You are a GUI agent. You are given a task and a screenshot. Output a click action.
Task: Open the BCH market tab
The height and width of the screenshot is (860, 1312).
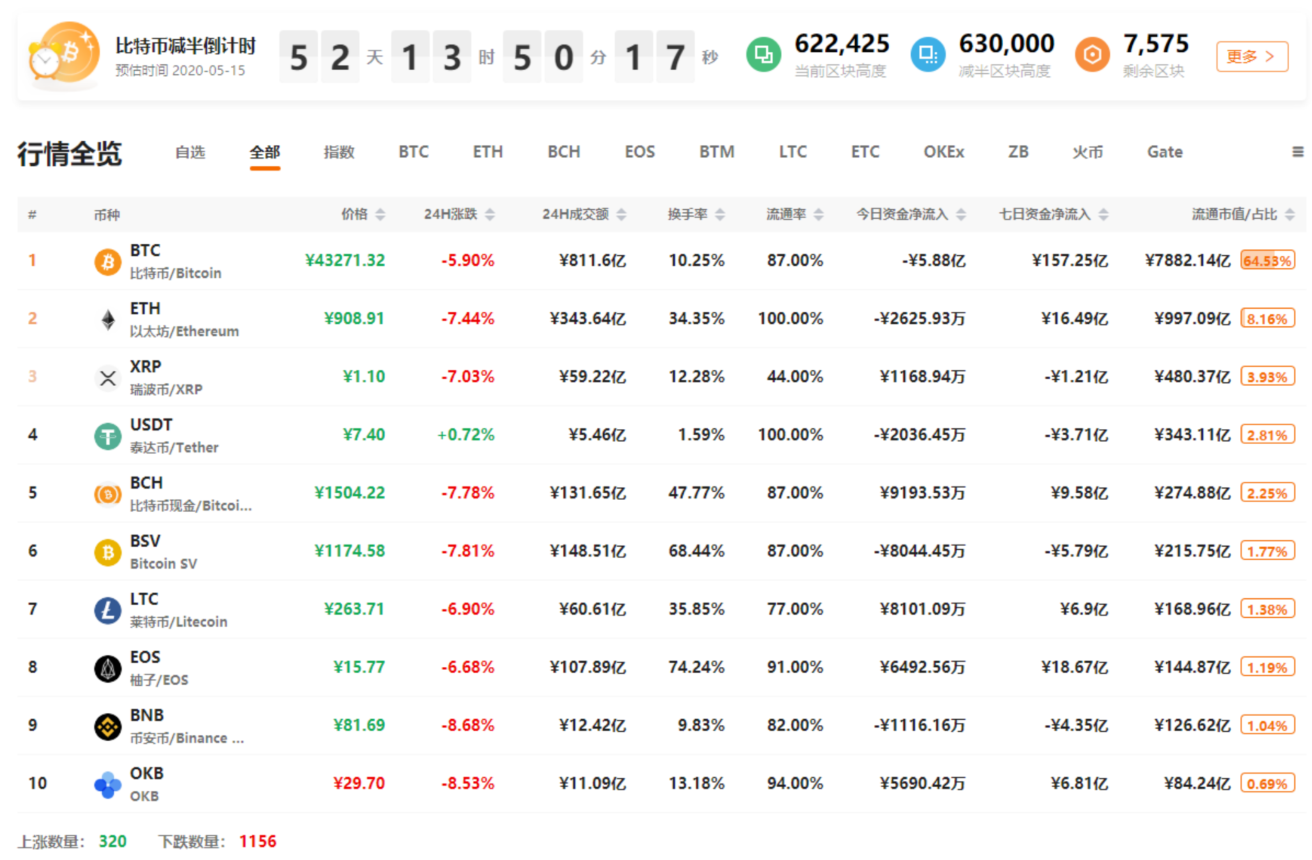tap(564, 152)
